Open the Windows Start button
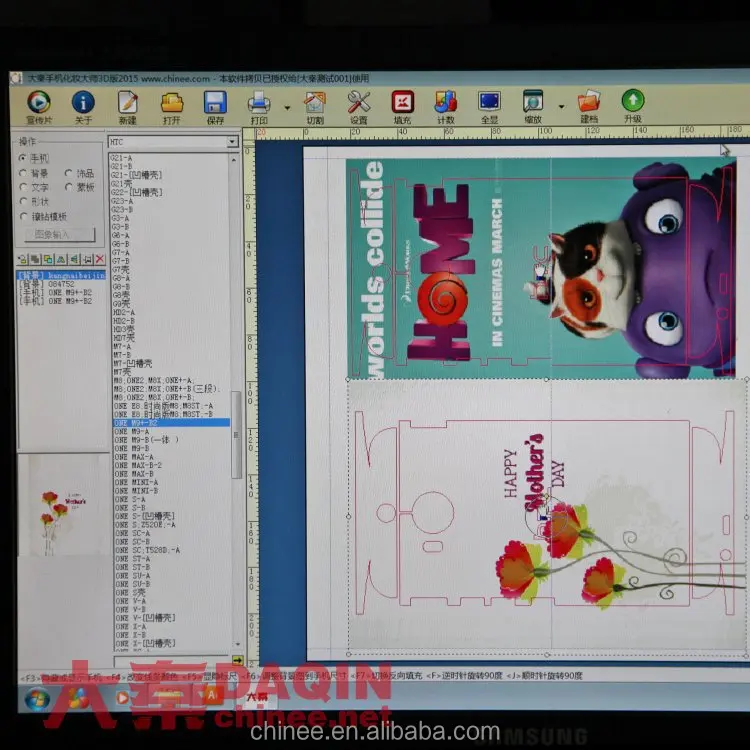Screen dimensions: 750x750 [x=37, y=699]
